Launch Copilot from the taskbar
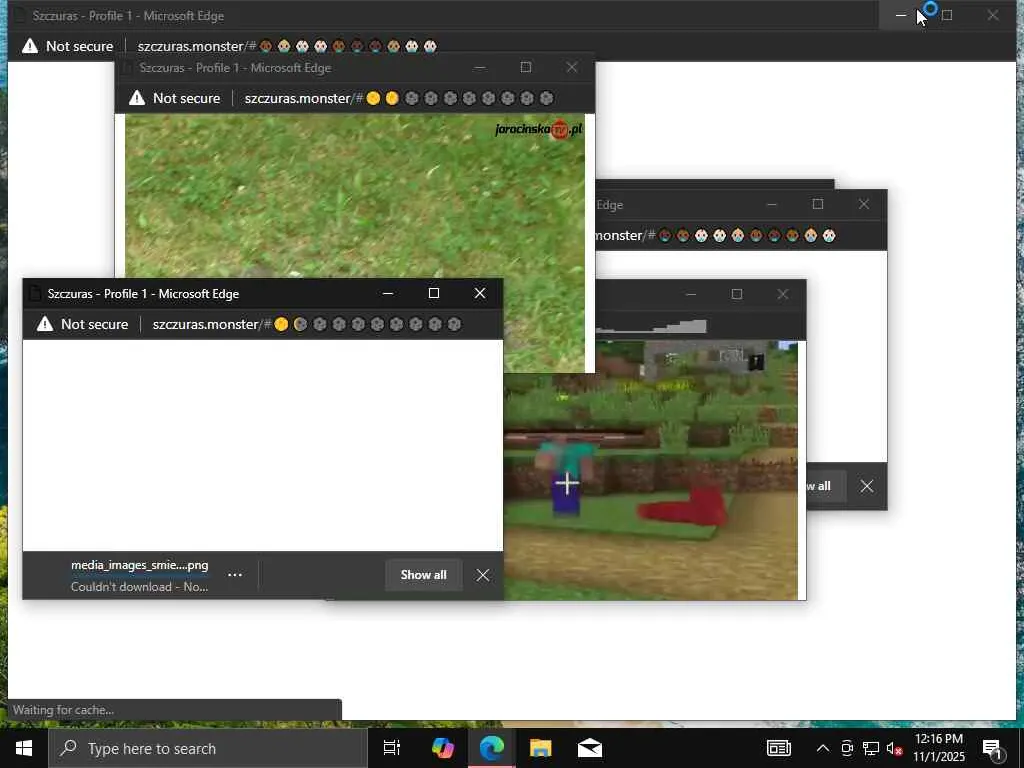The height and width of the screenshot is (768, 1024). [443, 748]
